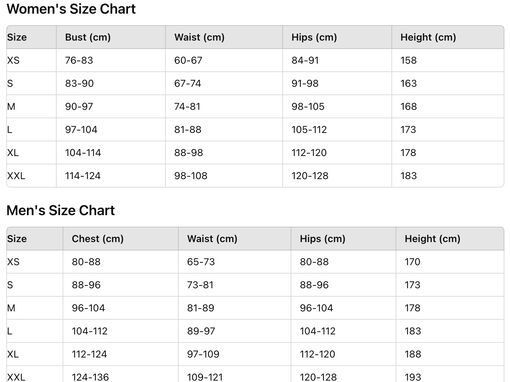Screen dimensions: 510x382
Task: Select men's S waist cell 73-81
Action: click(200, 285)
